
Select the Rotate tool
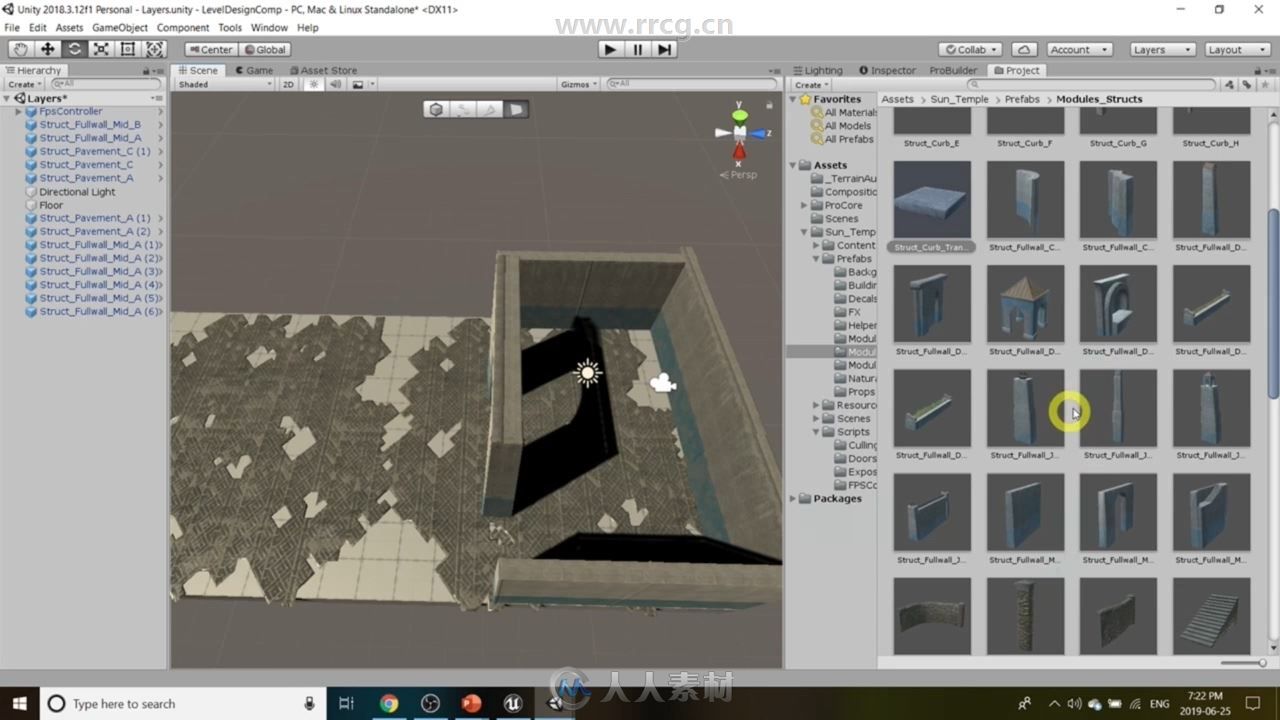tap(74, 49)
